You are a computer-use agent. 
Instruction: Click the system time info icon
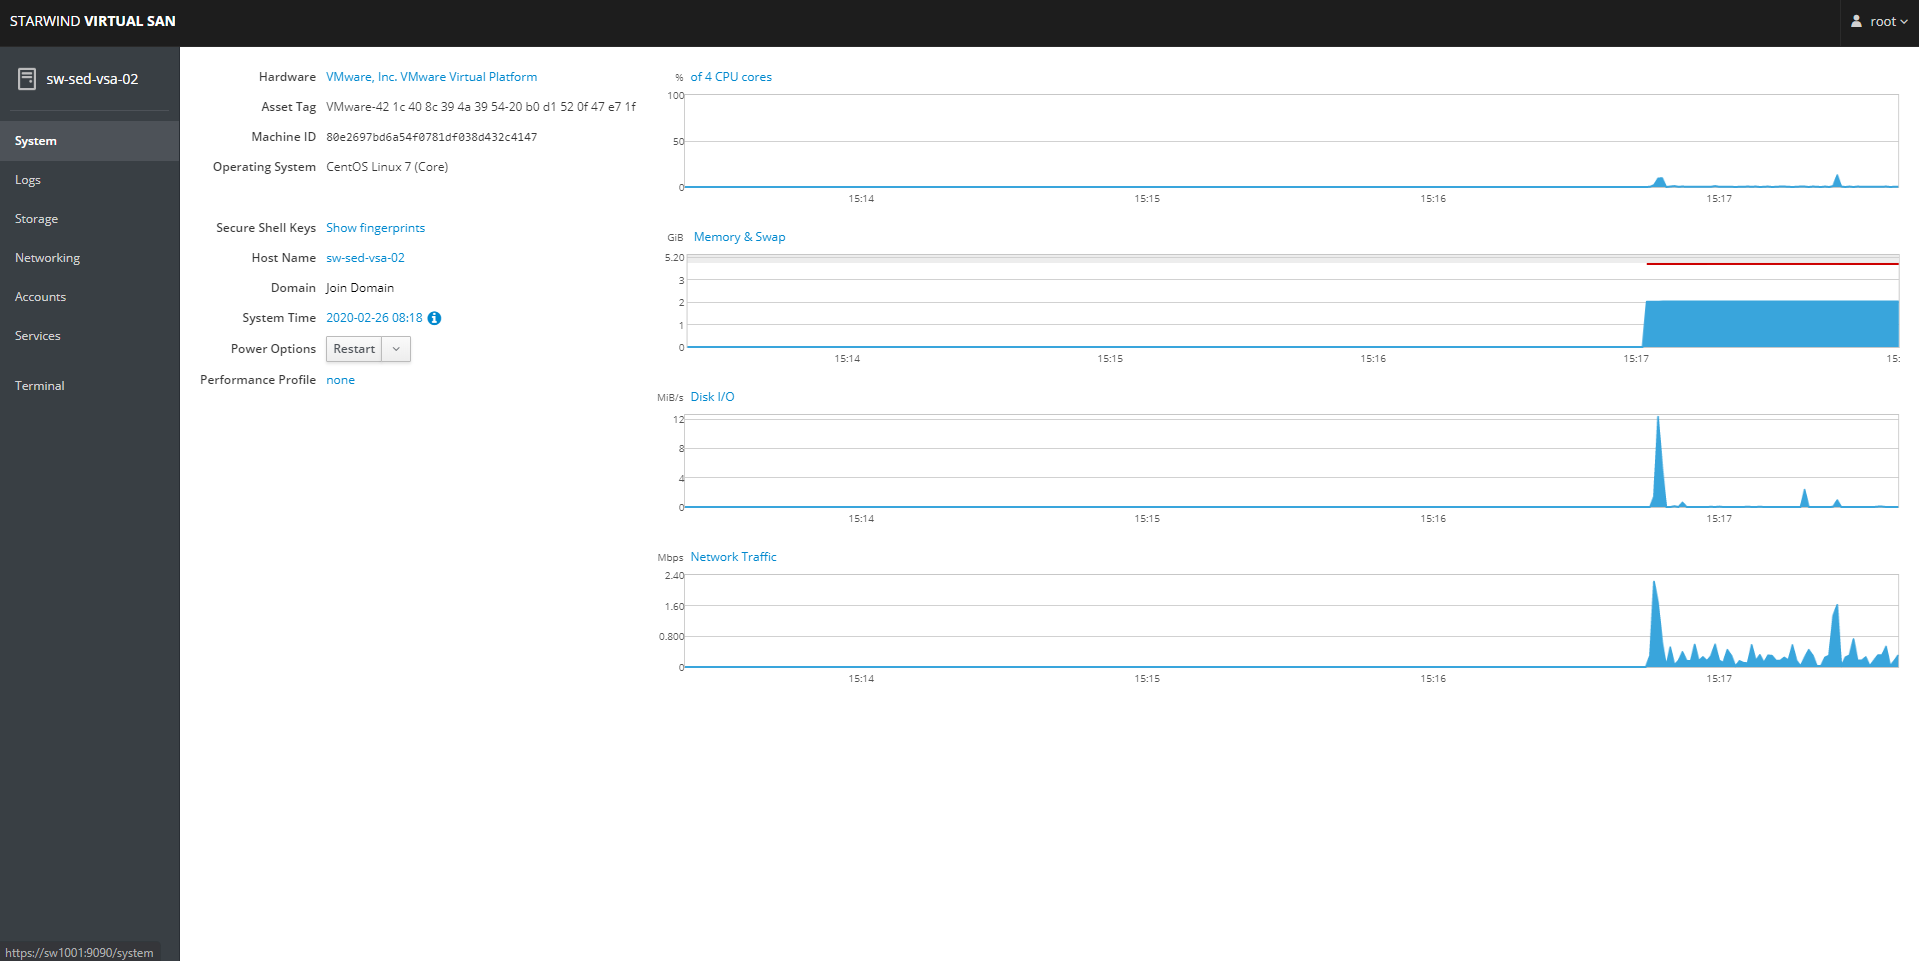pos(434,319)
